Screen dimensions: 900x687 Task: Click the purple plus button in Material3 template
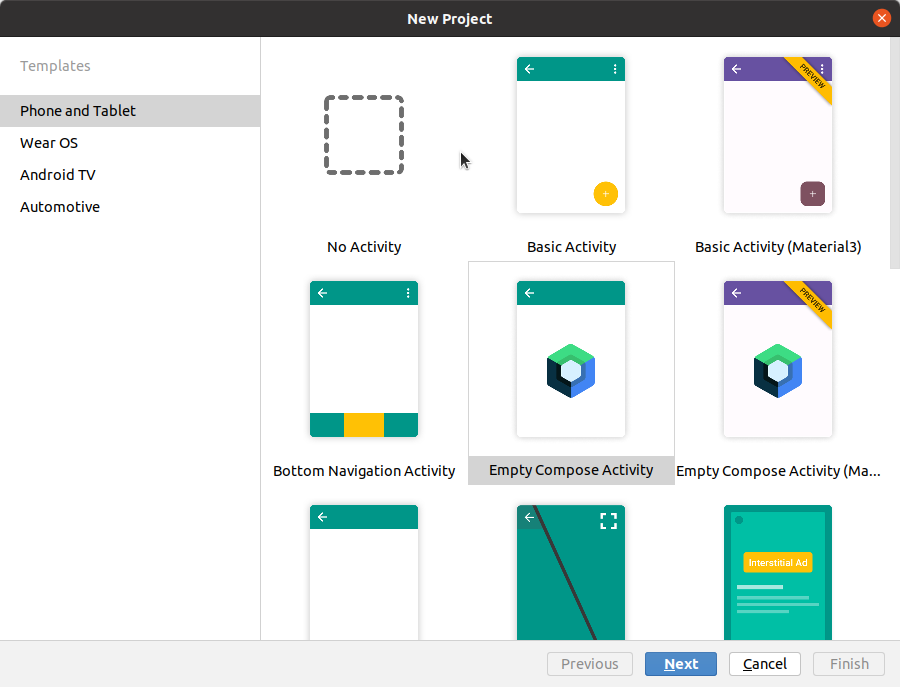pos(813,194)
